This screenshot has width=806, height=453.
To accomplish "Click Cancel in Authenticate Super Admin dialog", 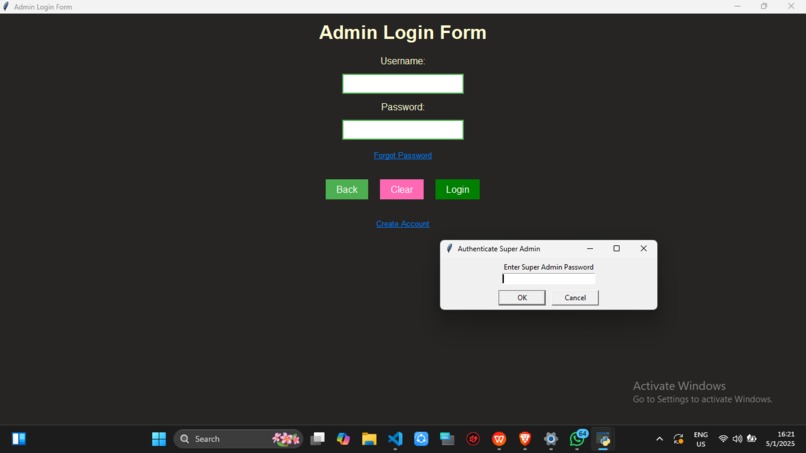I will pyautogui.click(x=575, y=298).
